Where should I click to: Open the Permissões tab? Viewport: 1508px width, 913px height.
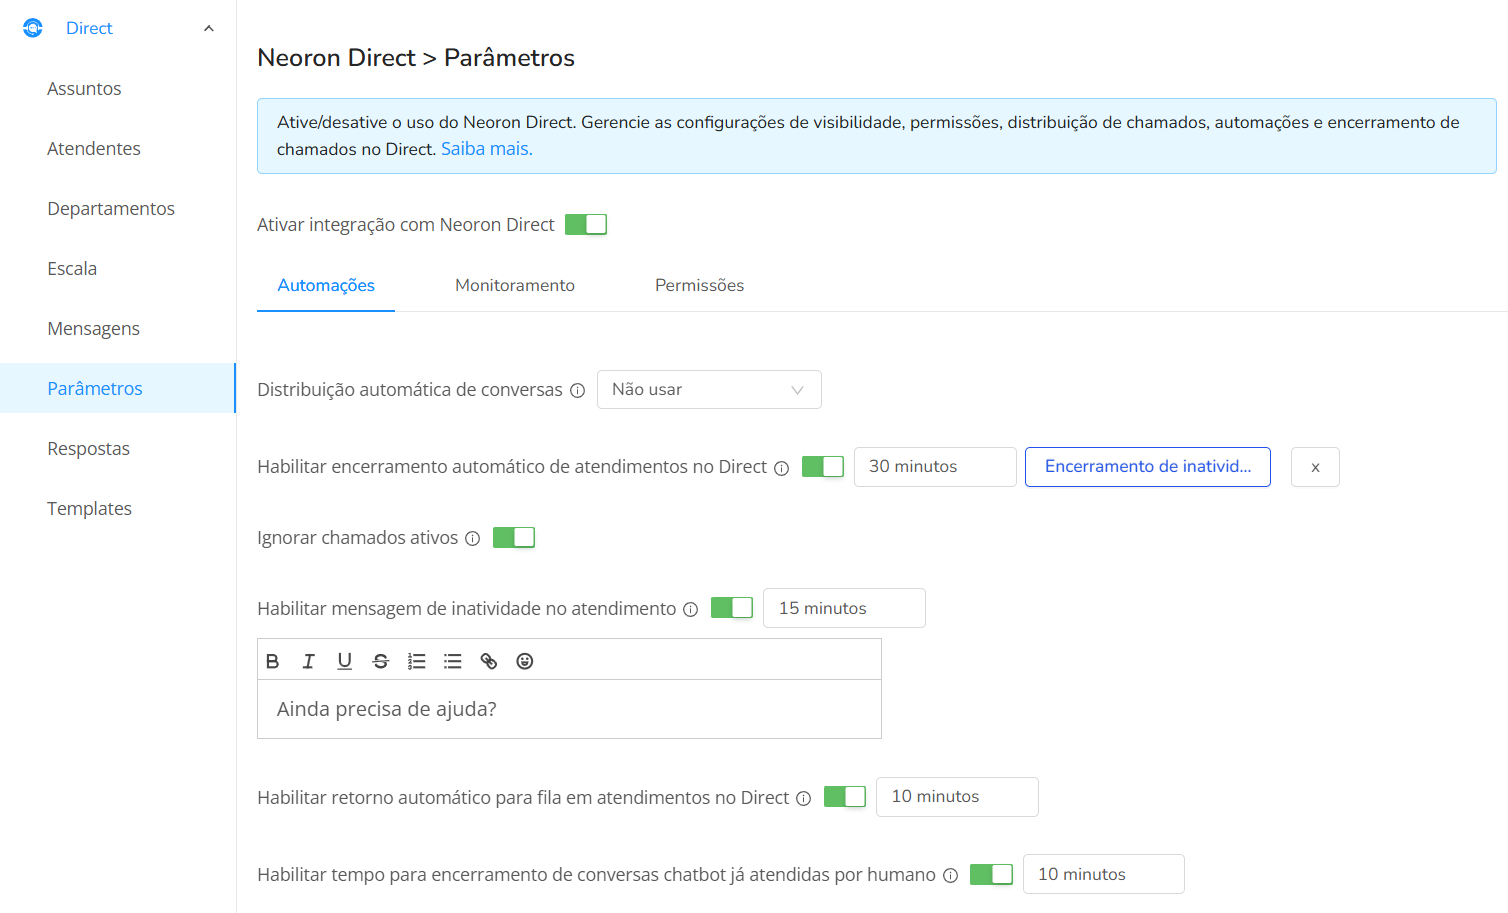click(x=700, y=285)
